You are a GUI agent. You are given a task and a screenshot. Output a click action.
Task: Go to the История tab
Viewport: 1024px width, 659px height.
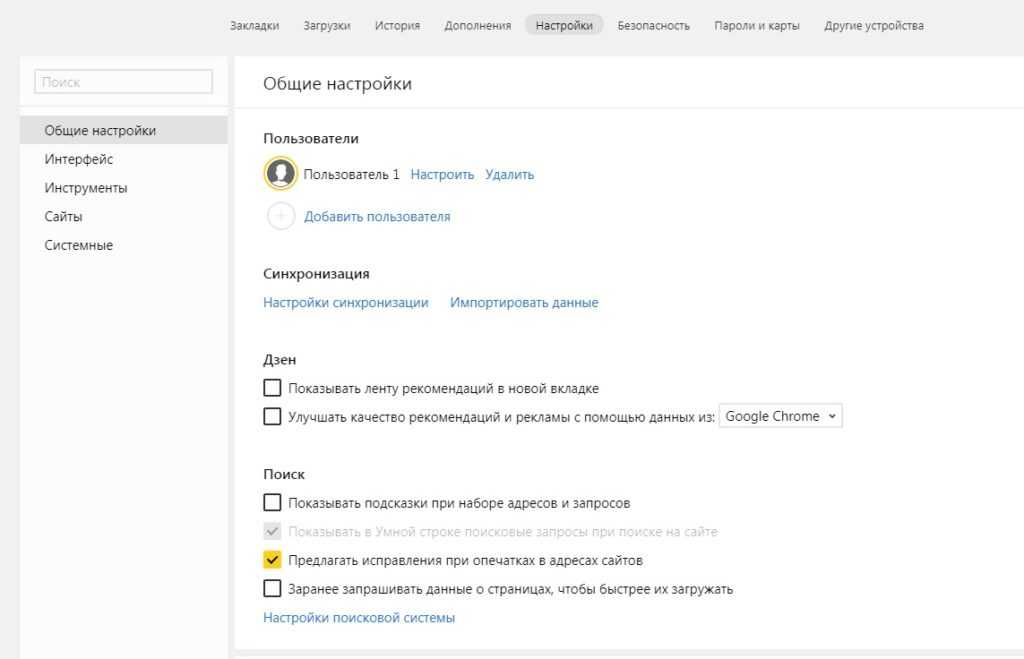tap(397, 26)
